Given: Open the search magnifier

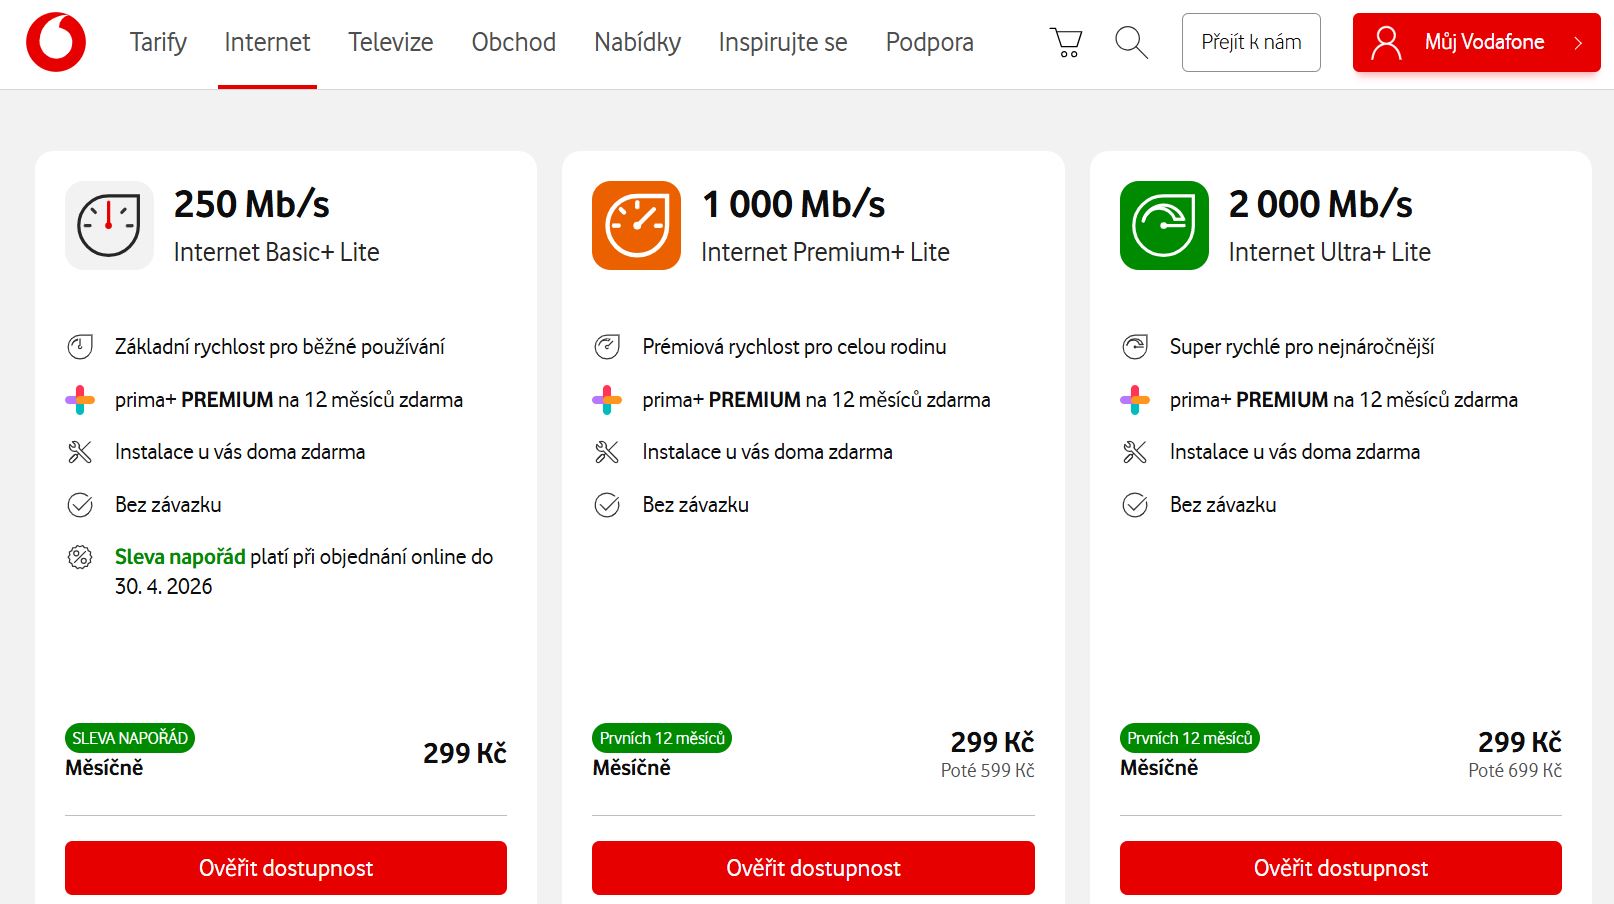Looking at the screenshot, I should [x=1131, y=42].
